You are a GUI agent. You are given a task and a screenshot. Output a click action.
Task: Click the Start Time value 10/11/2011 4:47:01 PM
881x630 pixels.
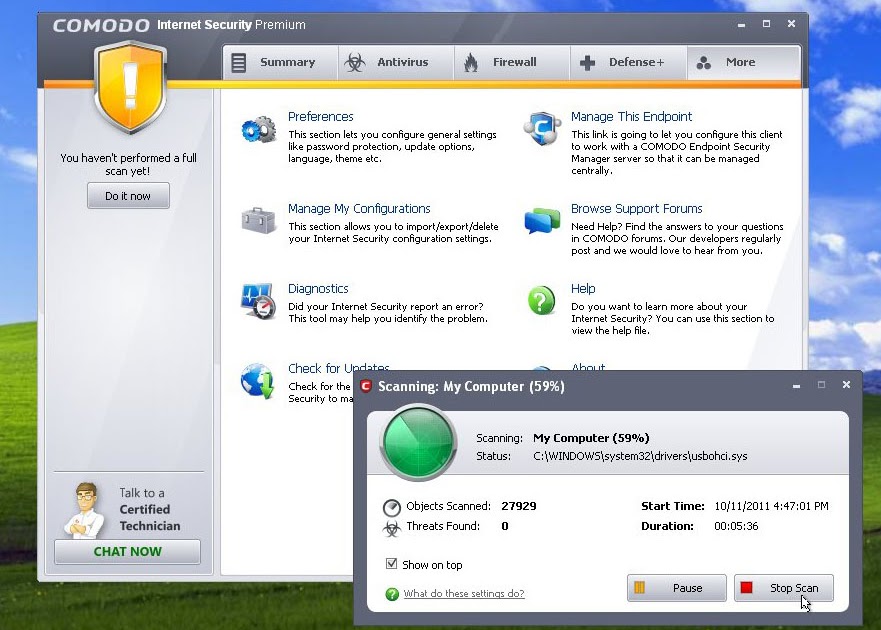771,506
